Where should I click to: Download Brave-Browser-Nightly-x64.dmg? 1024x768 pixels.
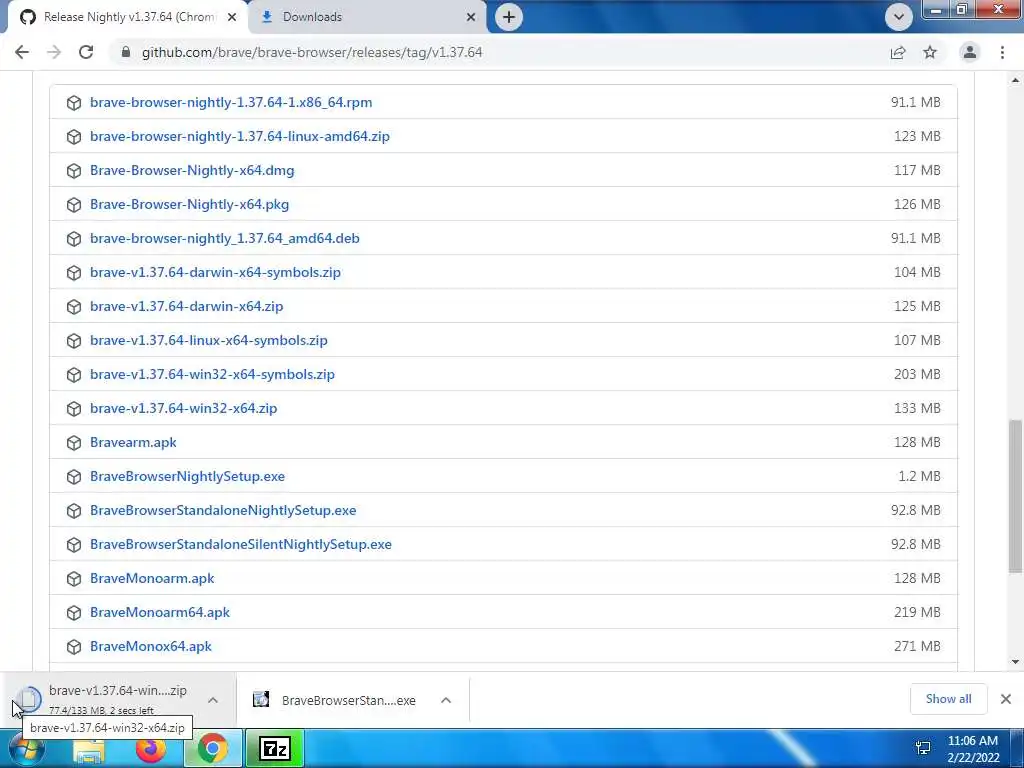(192, 170)
